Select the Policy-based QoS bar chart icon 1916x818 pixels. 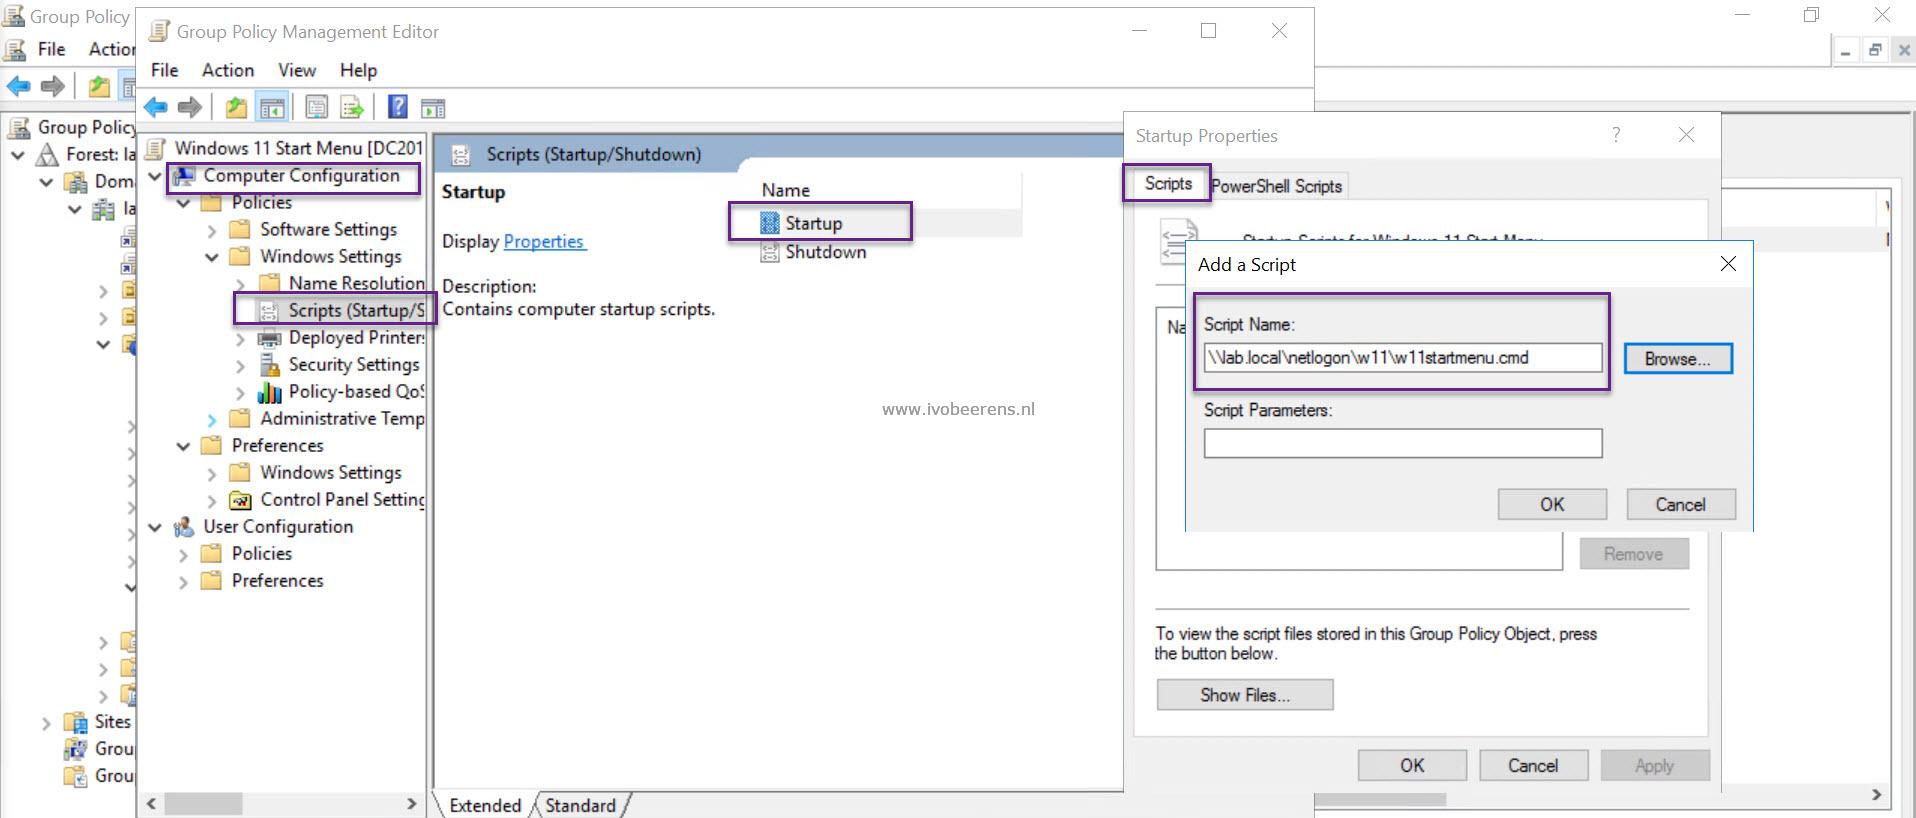point(269,392)
